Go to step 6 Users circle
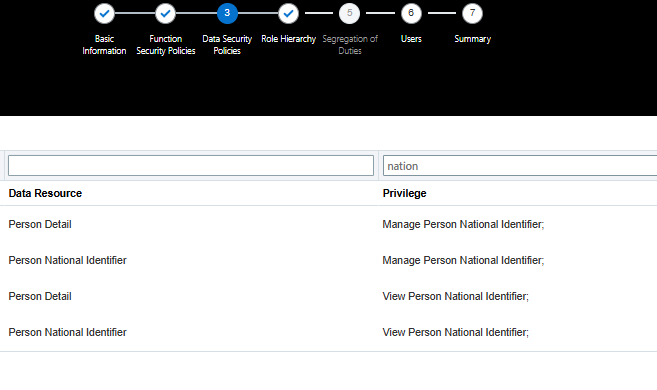Viewport: 657px width, 390px height. click(411, 13)
